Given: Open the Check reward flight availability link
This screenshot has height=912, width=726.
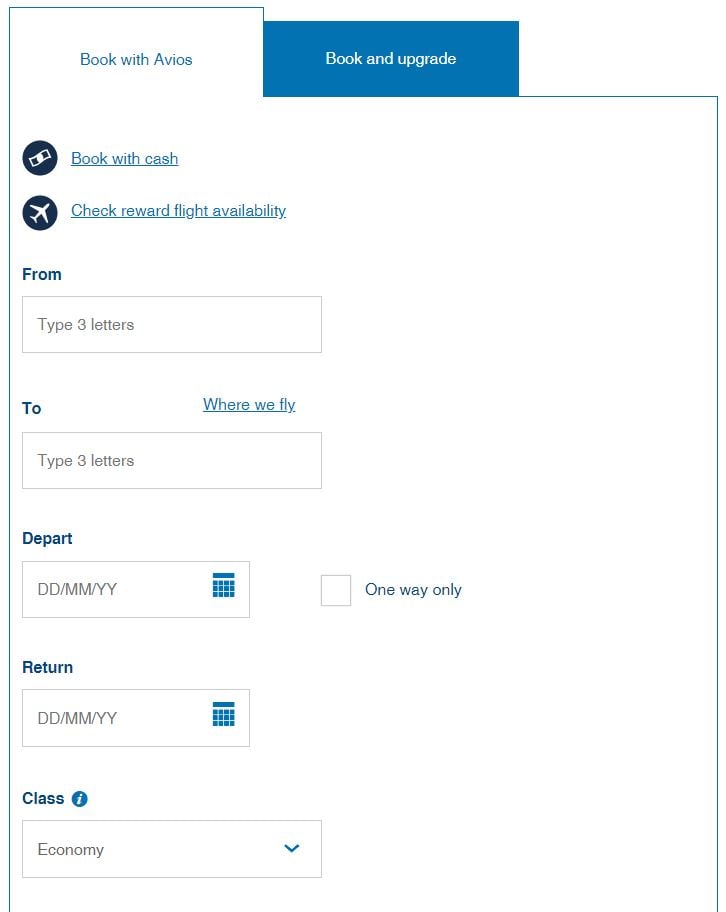Looking at the screenshot, I should pos(179,211).
